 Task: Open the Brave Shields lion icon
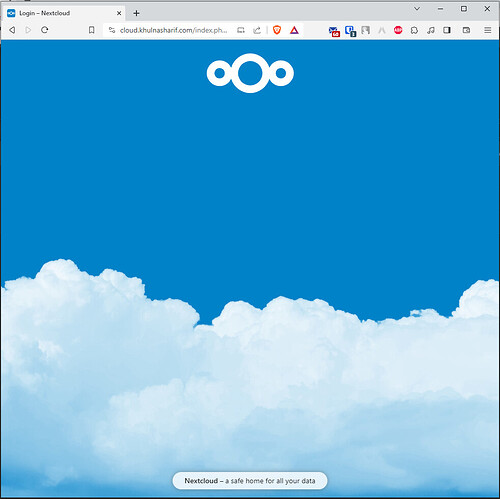(277, 30)
